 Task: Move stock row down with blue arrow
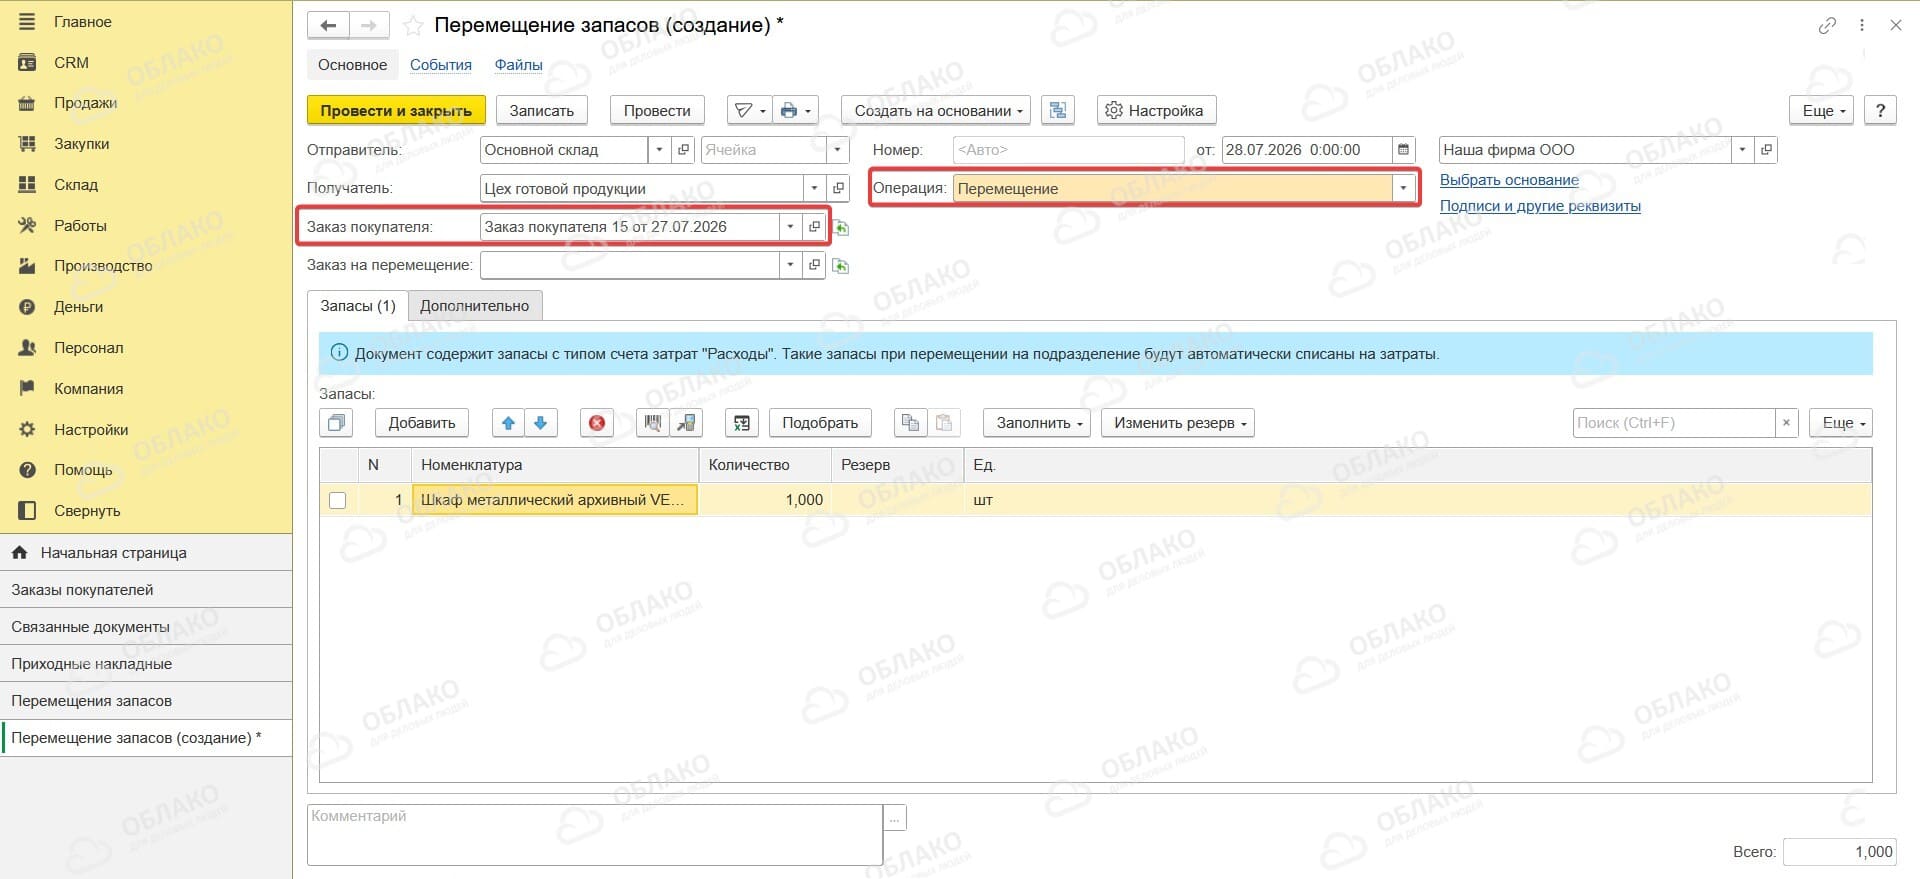coord(540,423)
